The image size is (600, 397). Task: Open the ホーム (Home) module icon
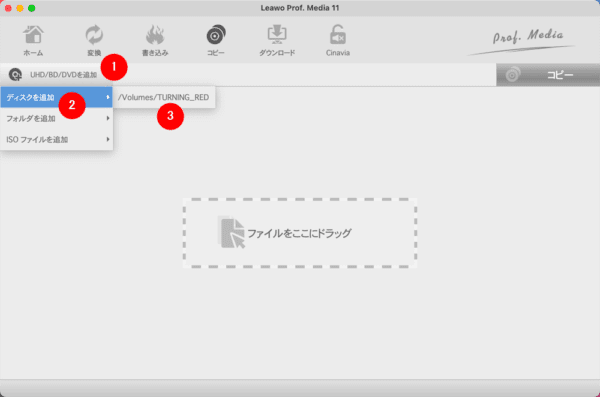tap(33, 40)
